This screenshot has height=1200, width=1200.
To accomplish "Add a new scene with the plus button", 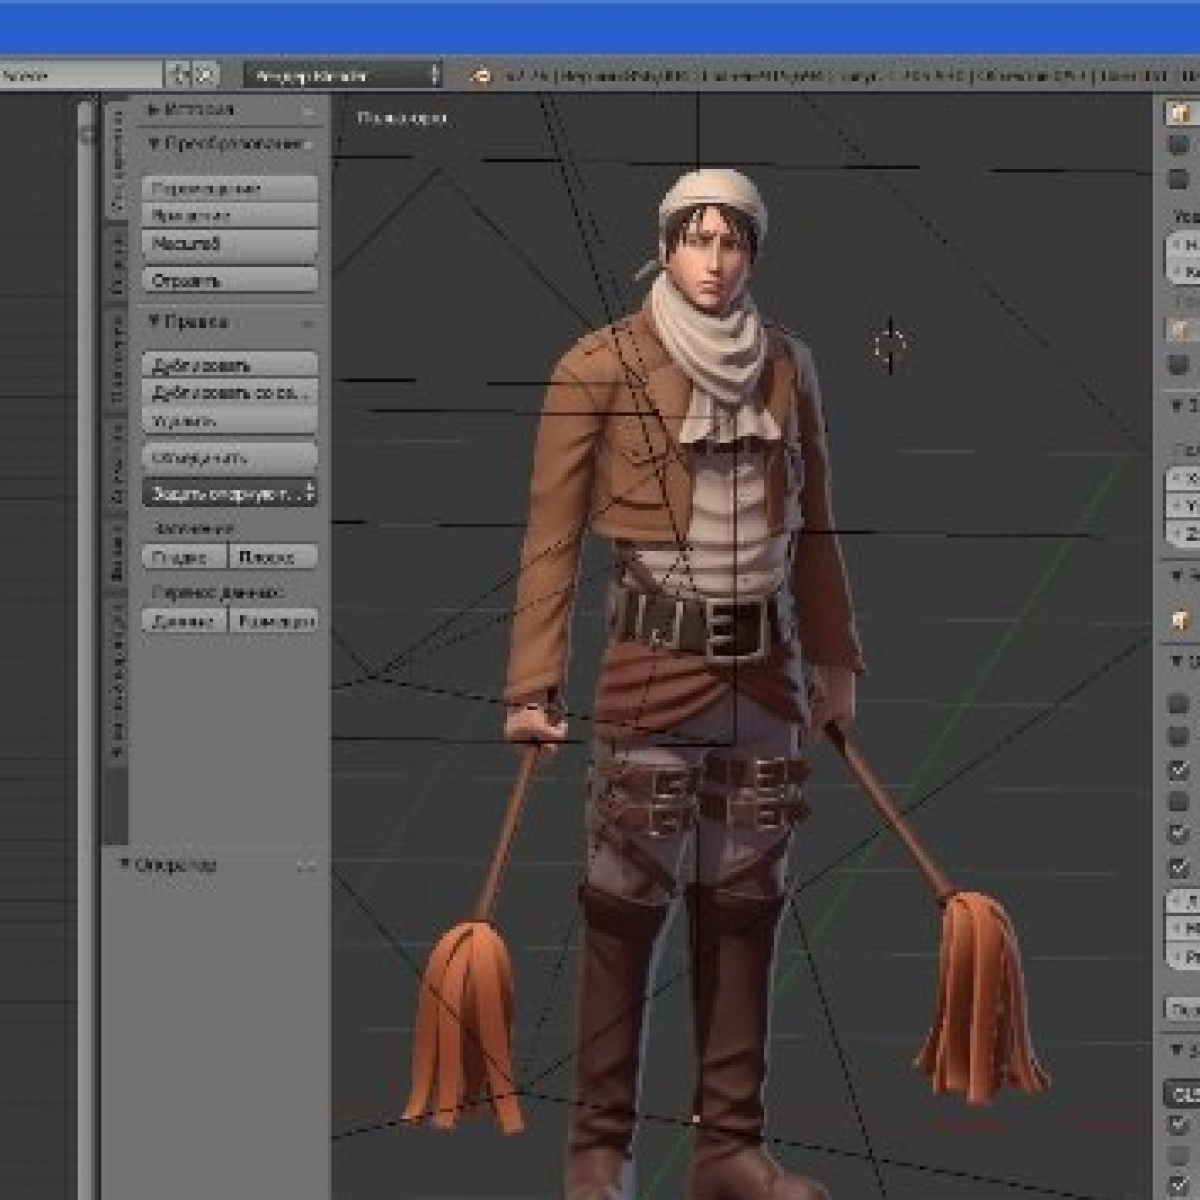I will tap(180, 74).
